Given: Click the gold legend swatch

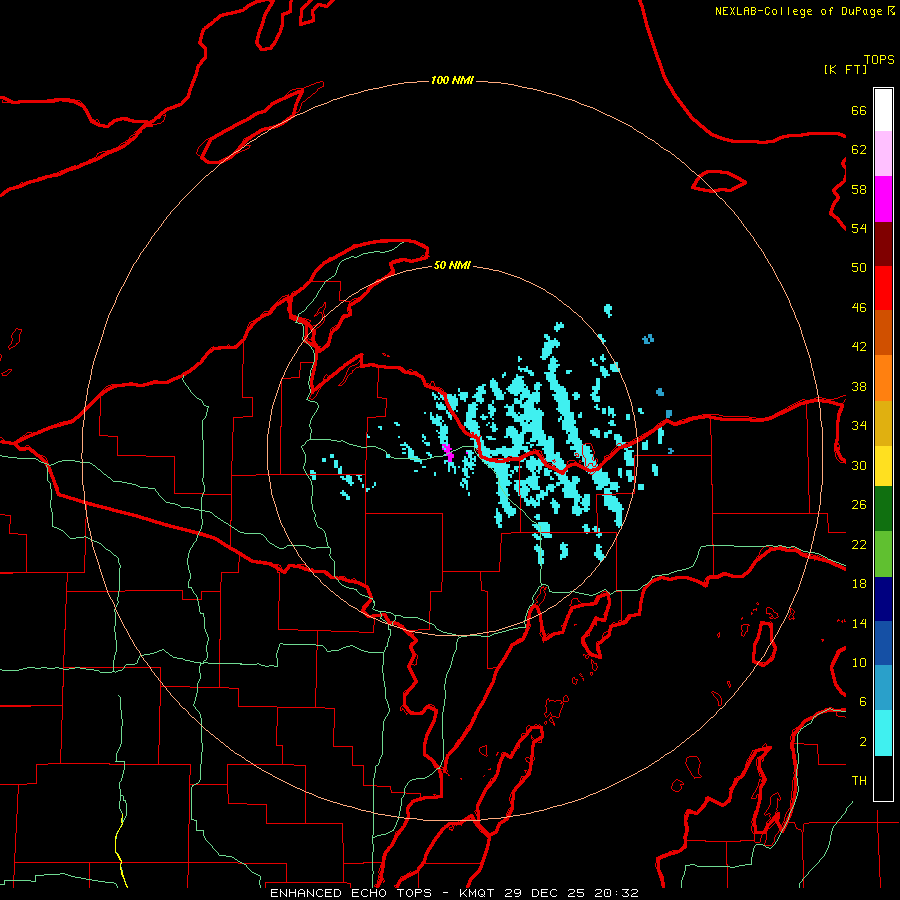Looking at the screenshot, I should pos(883,424).
